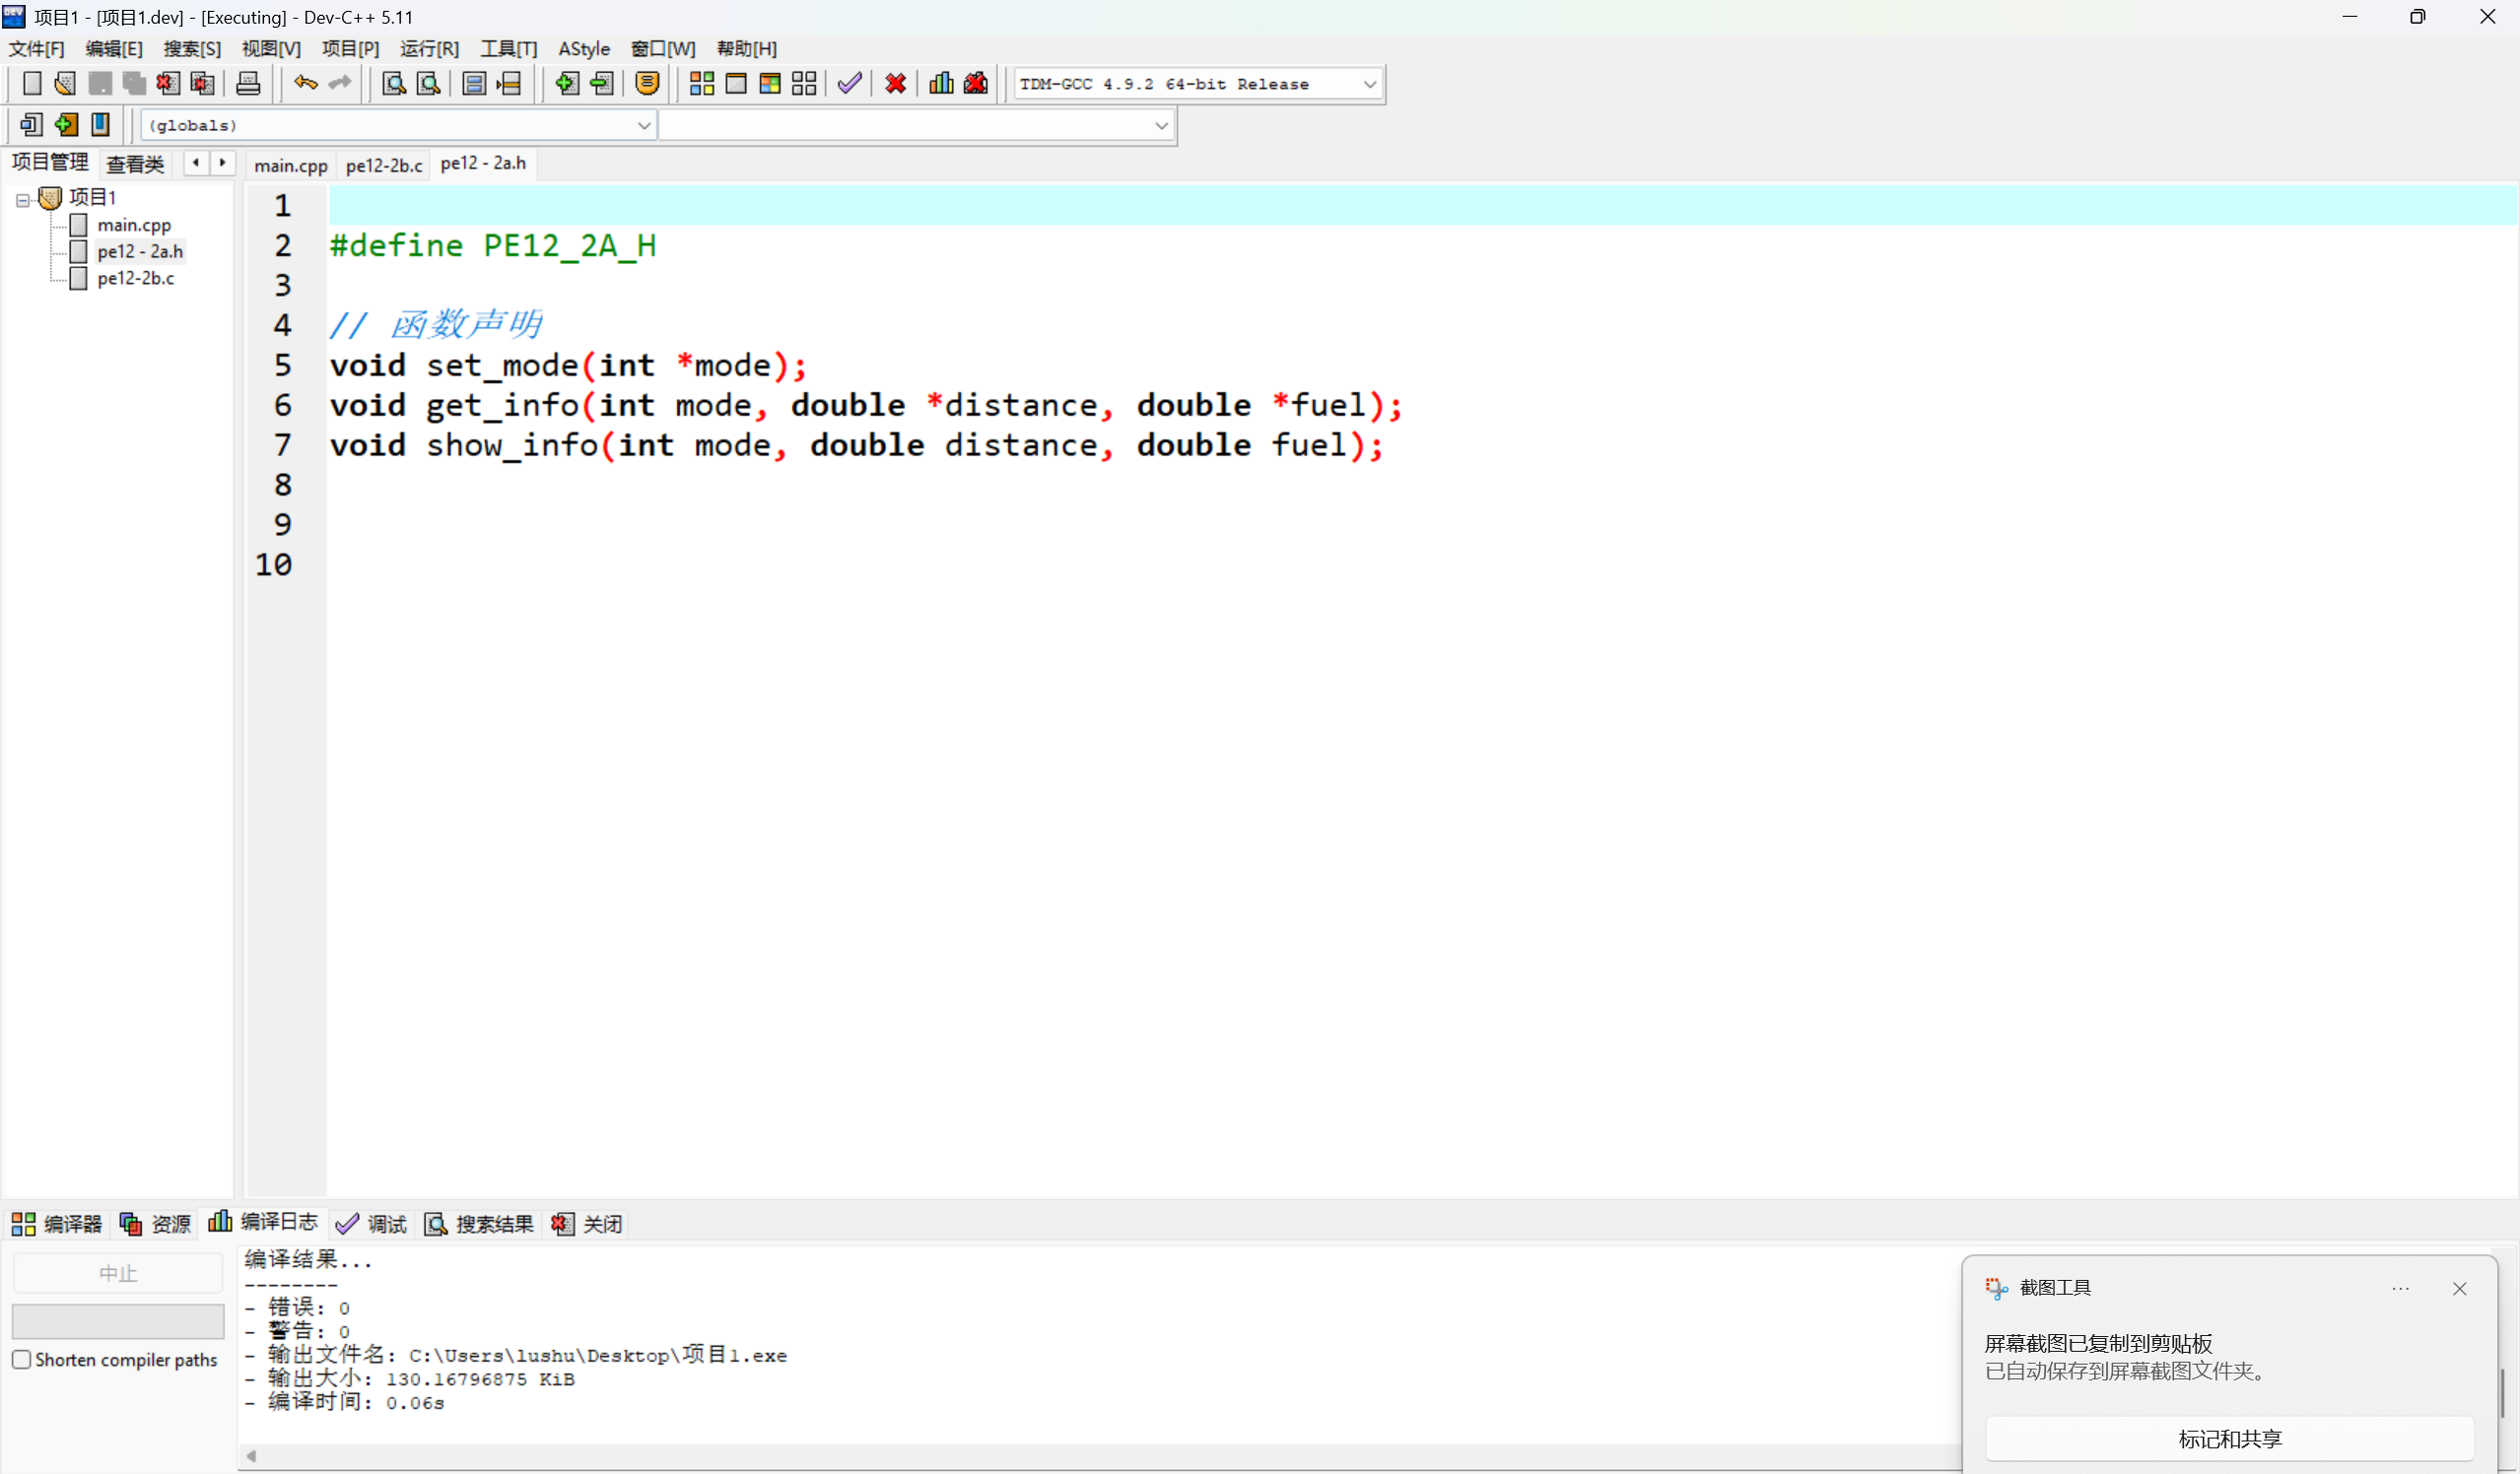2520x1474 pixels.
Task: Click the purple checkmark syntax check icon
Action: point(850,84)
